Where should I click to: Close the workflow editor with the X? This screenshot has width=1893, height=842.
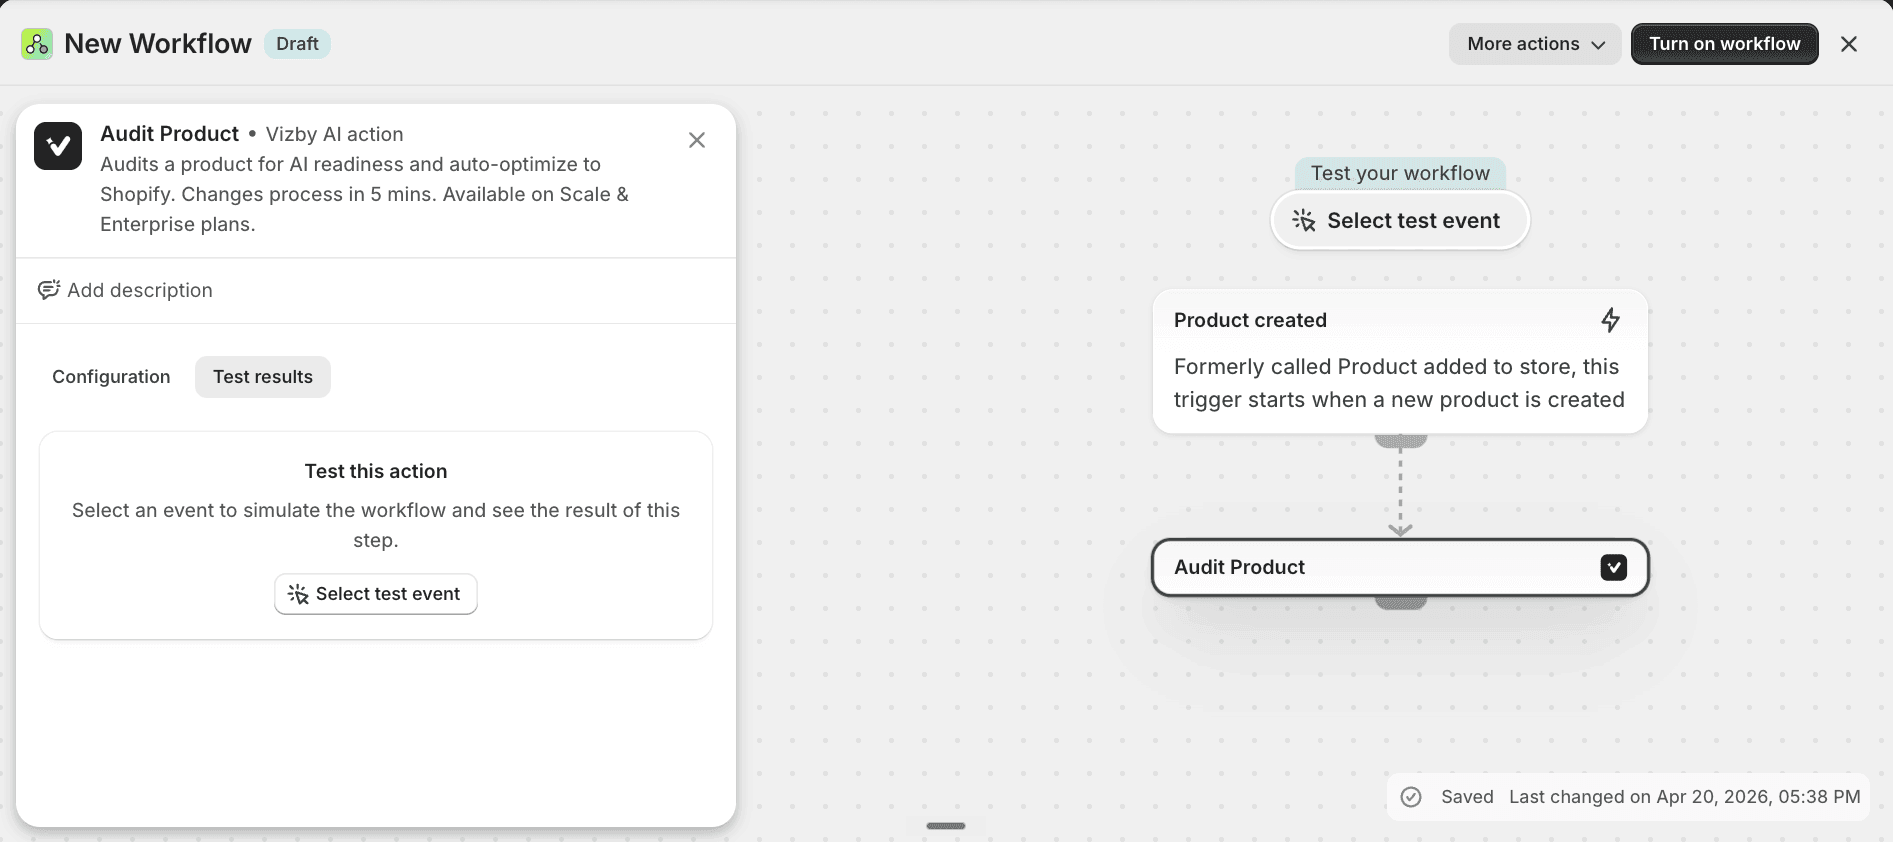click(x=1849, y=44)
